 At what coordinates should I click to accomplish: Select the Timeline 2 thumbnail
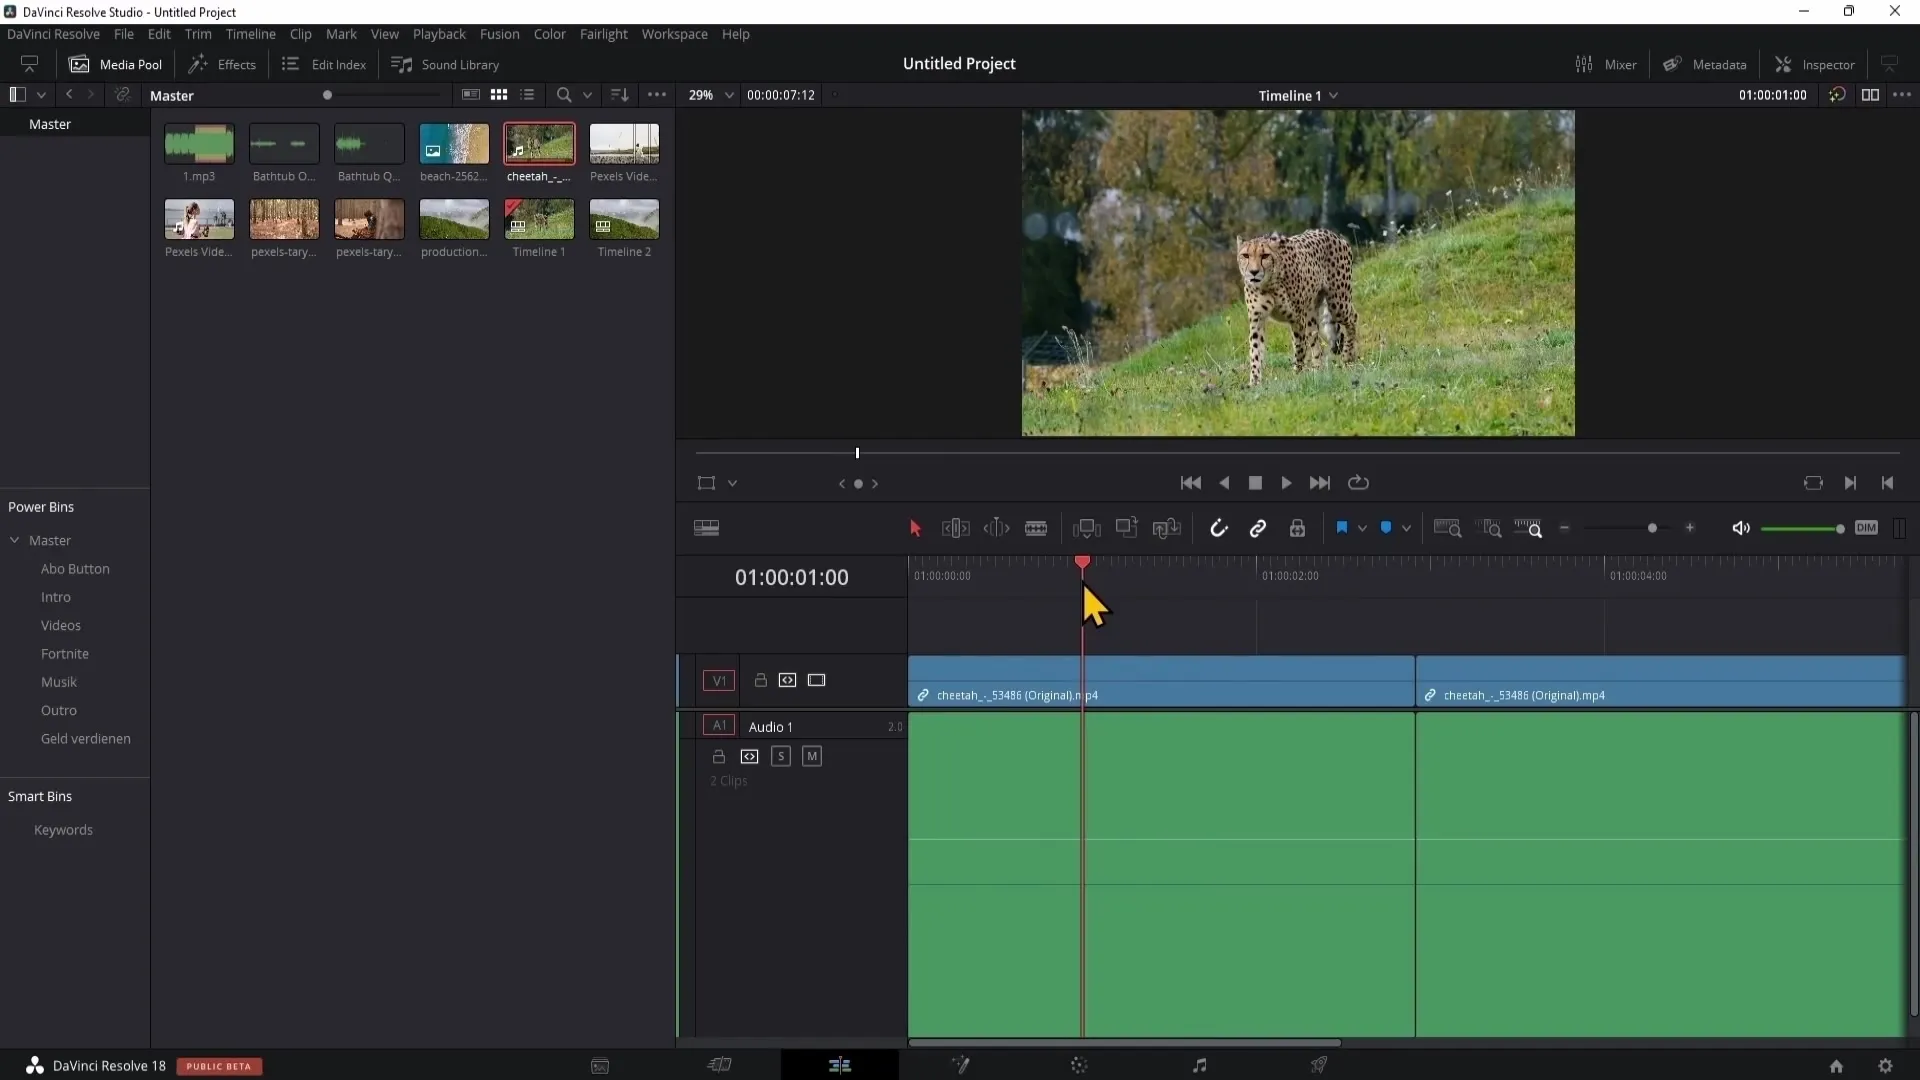[x=624, y=219]
